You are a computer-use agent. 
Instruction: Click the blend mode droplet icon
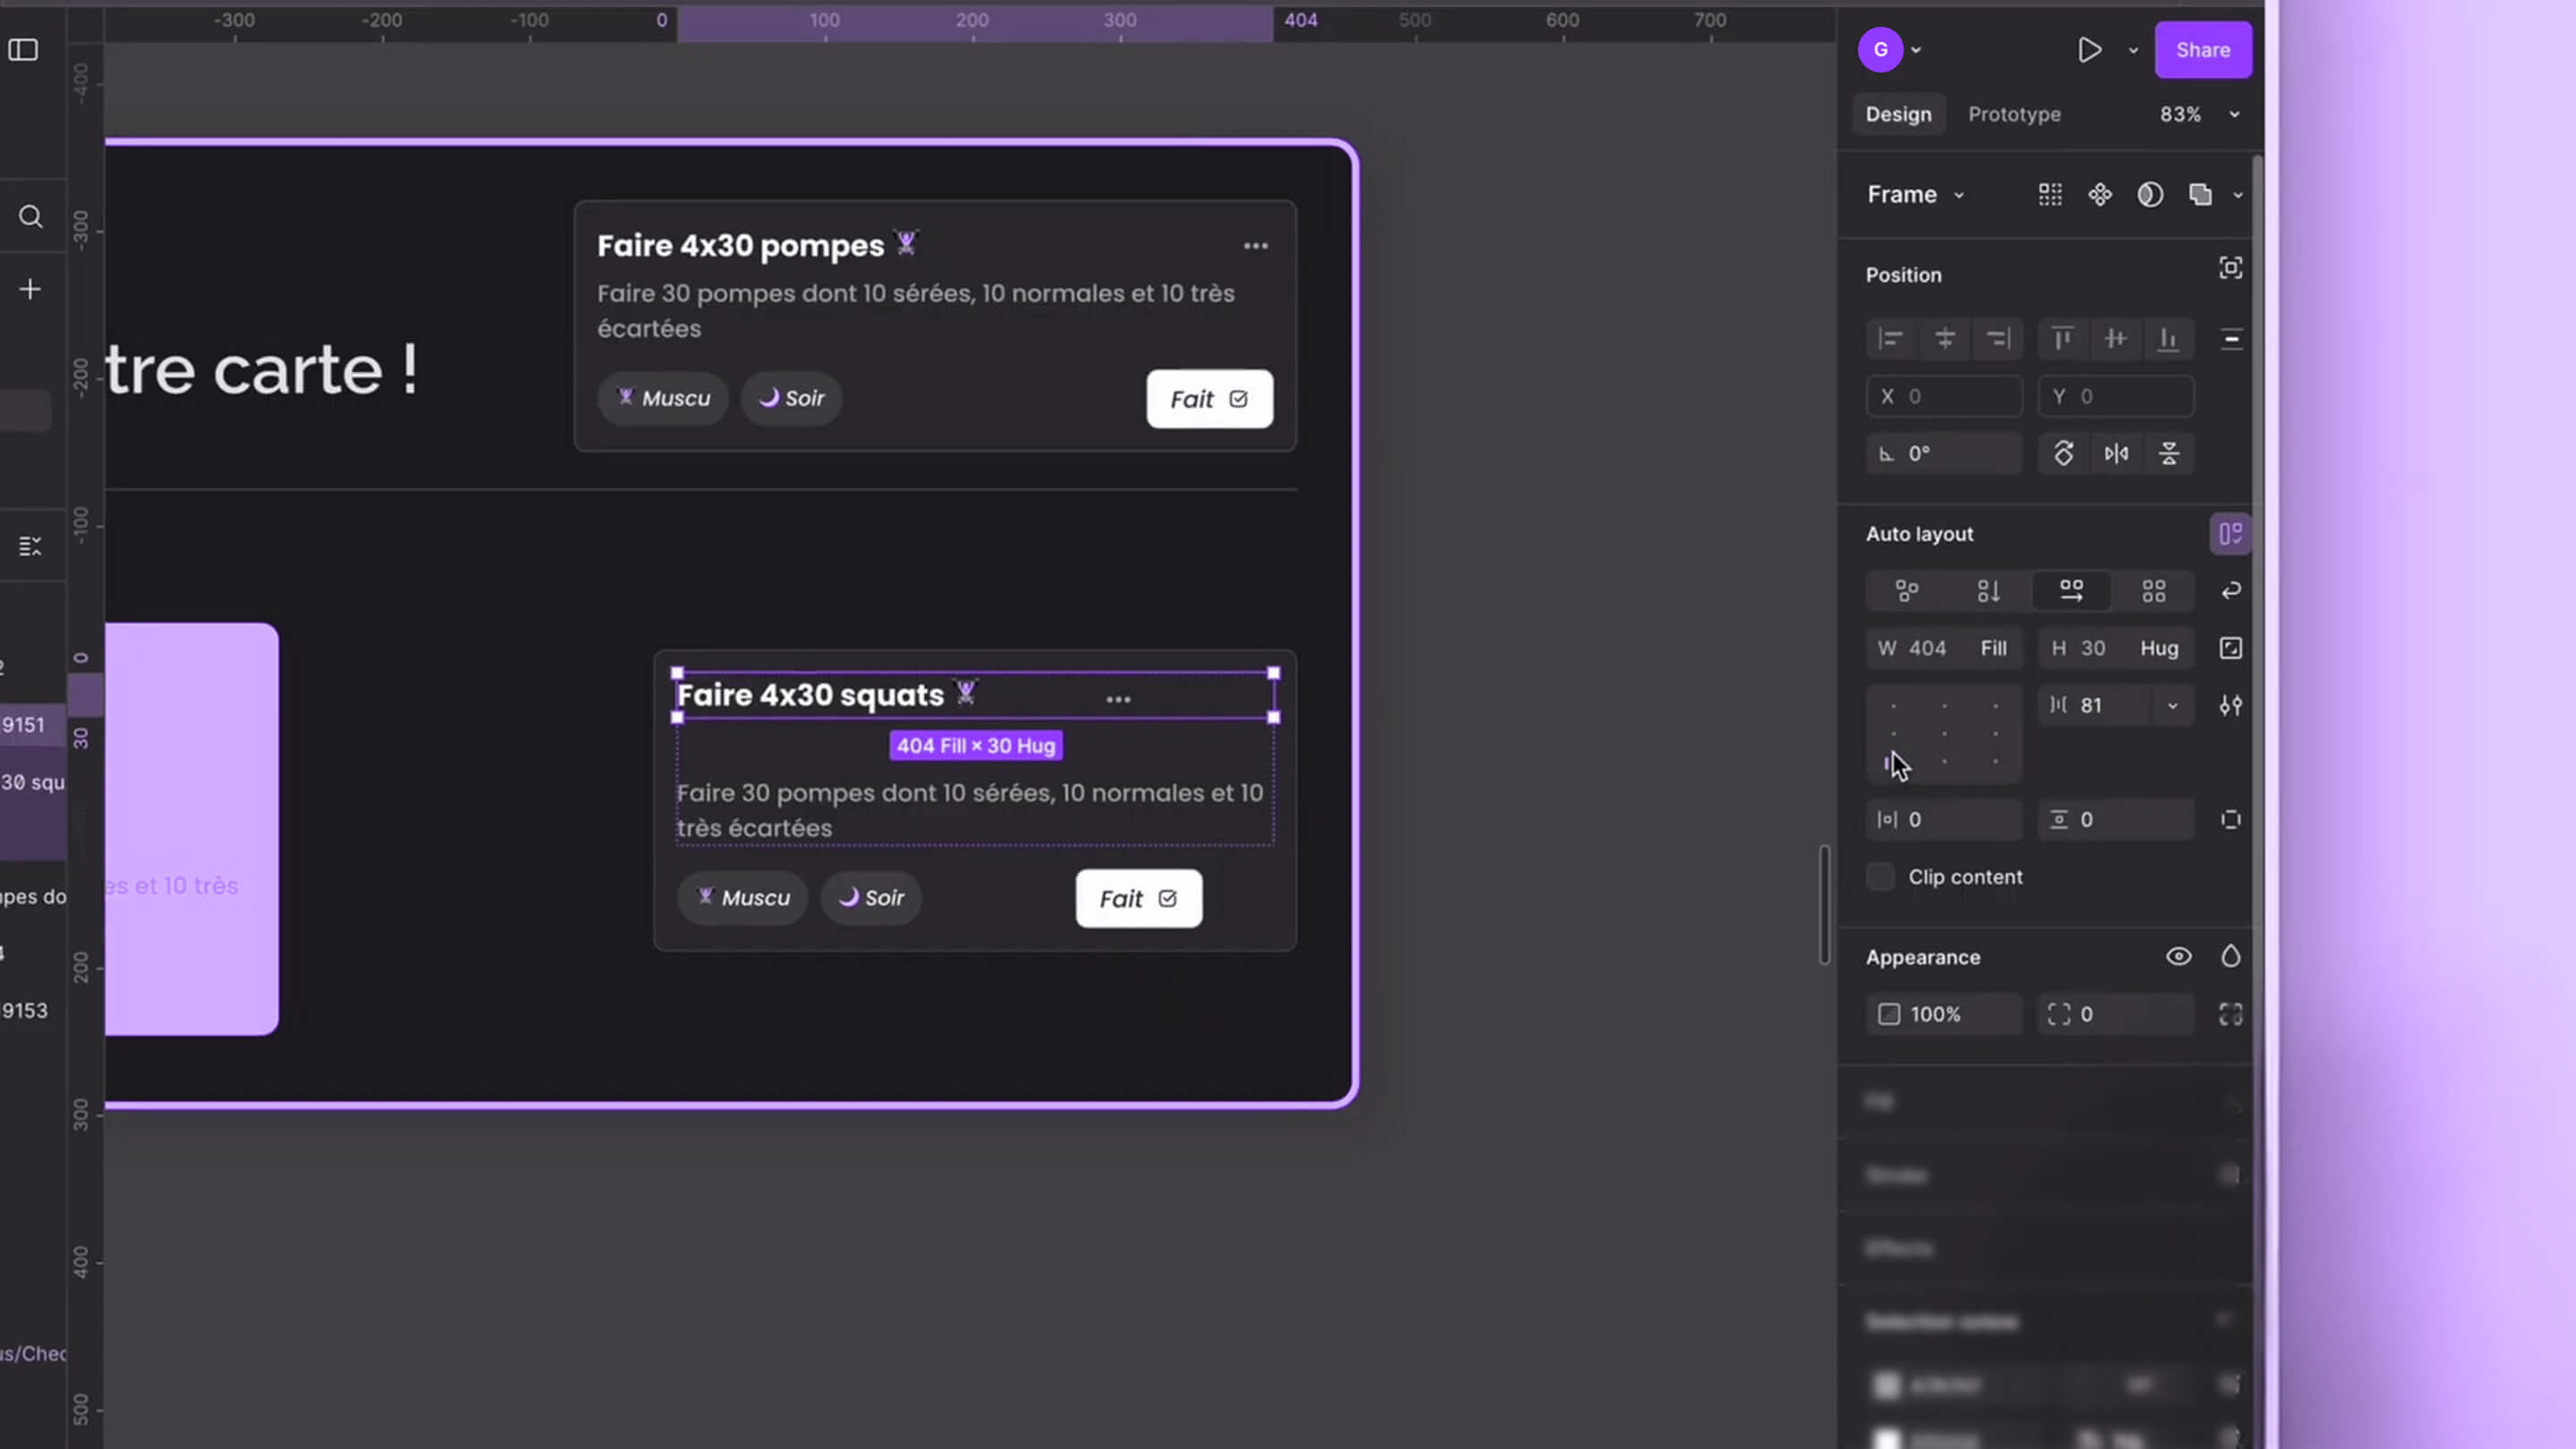(x=2231, y=956)
